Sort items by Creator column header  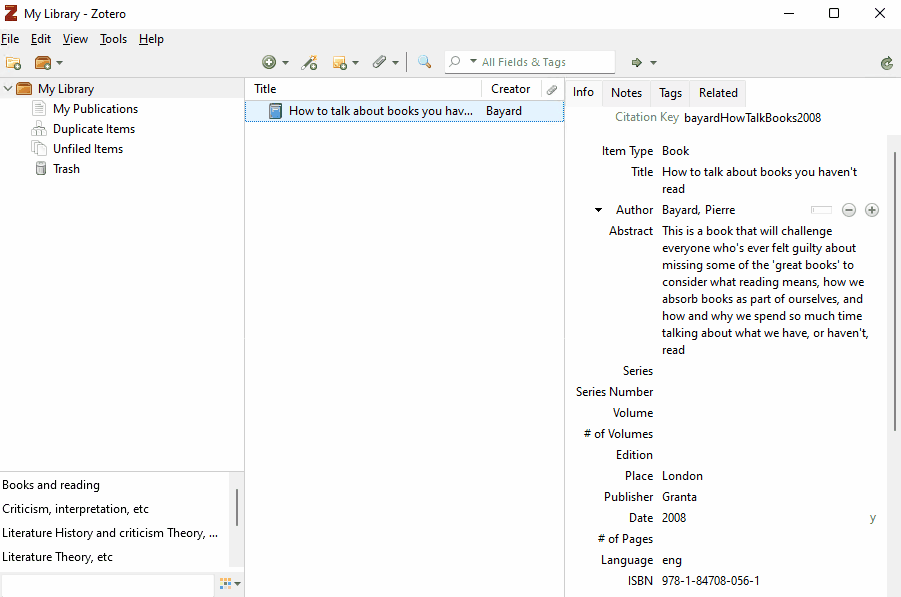pyautogui.click(x=510, y=89)
